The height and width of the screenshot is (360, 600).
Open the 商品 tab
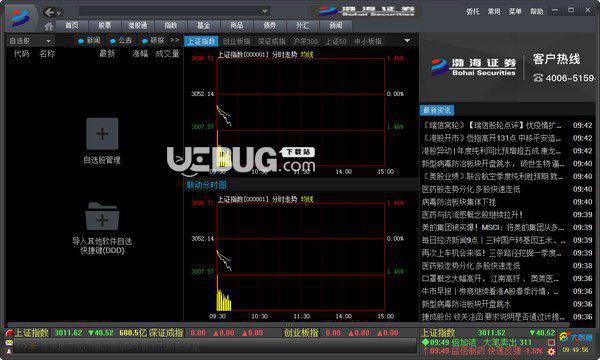pyautogui.click(x=236, y=26)
